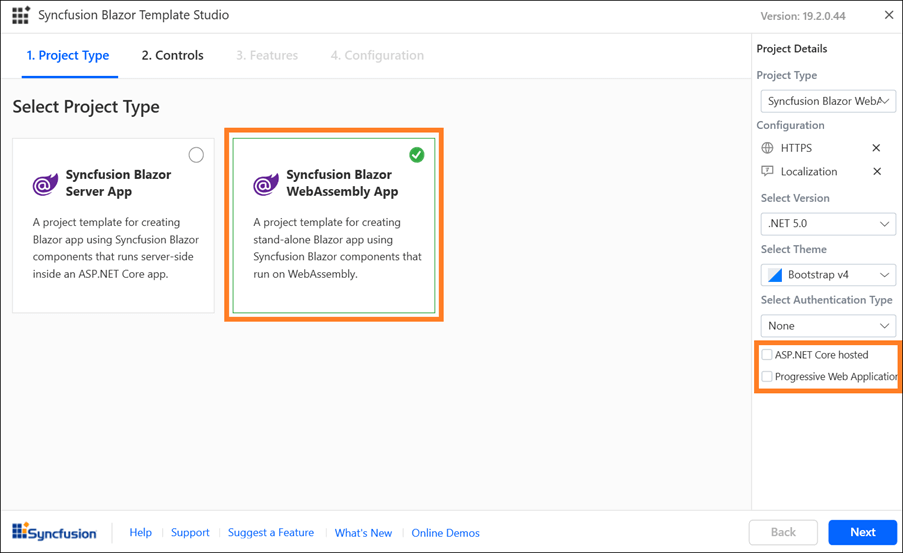The image size is (903, 553).
Task: Remove HTTPS configuration with its X icon
Action: (876, 148)
